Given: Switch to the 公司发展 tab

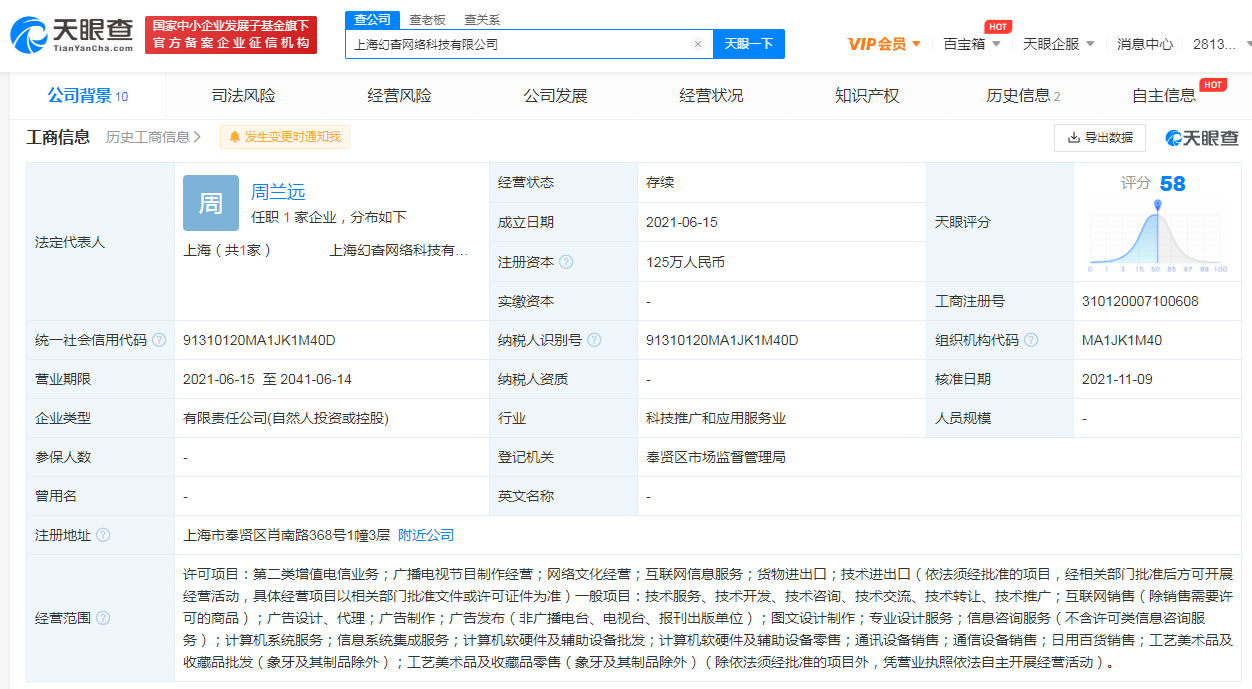Looking at the screenshot, I should coord(555,96).
